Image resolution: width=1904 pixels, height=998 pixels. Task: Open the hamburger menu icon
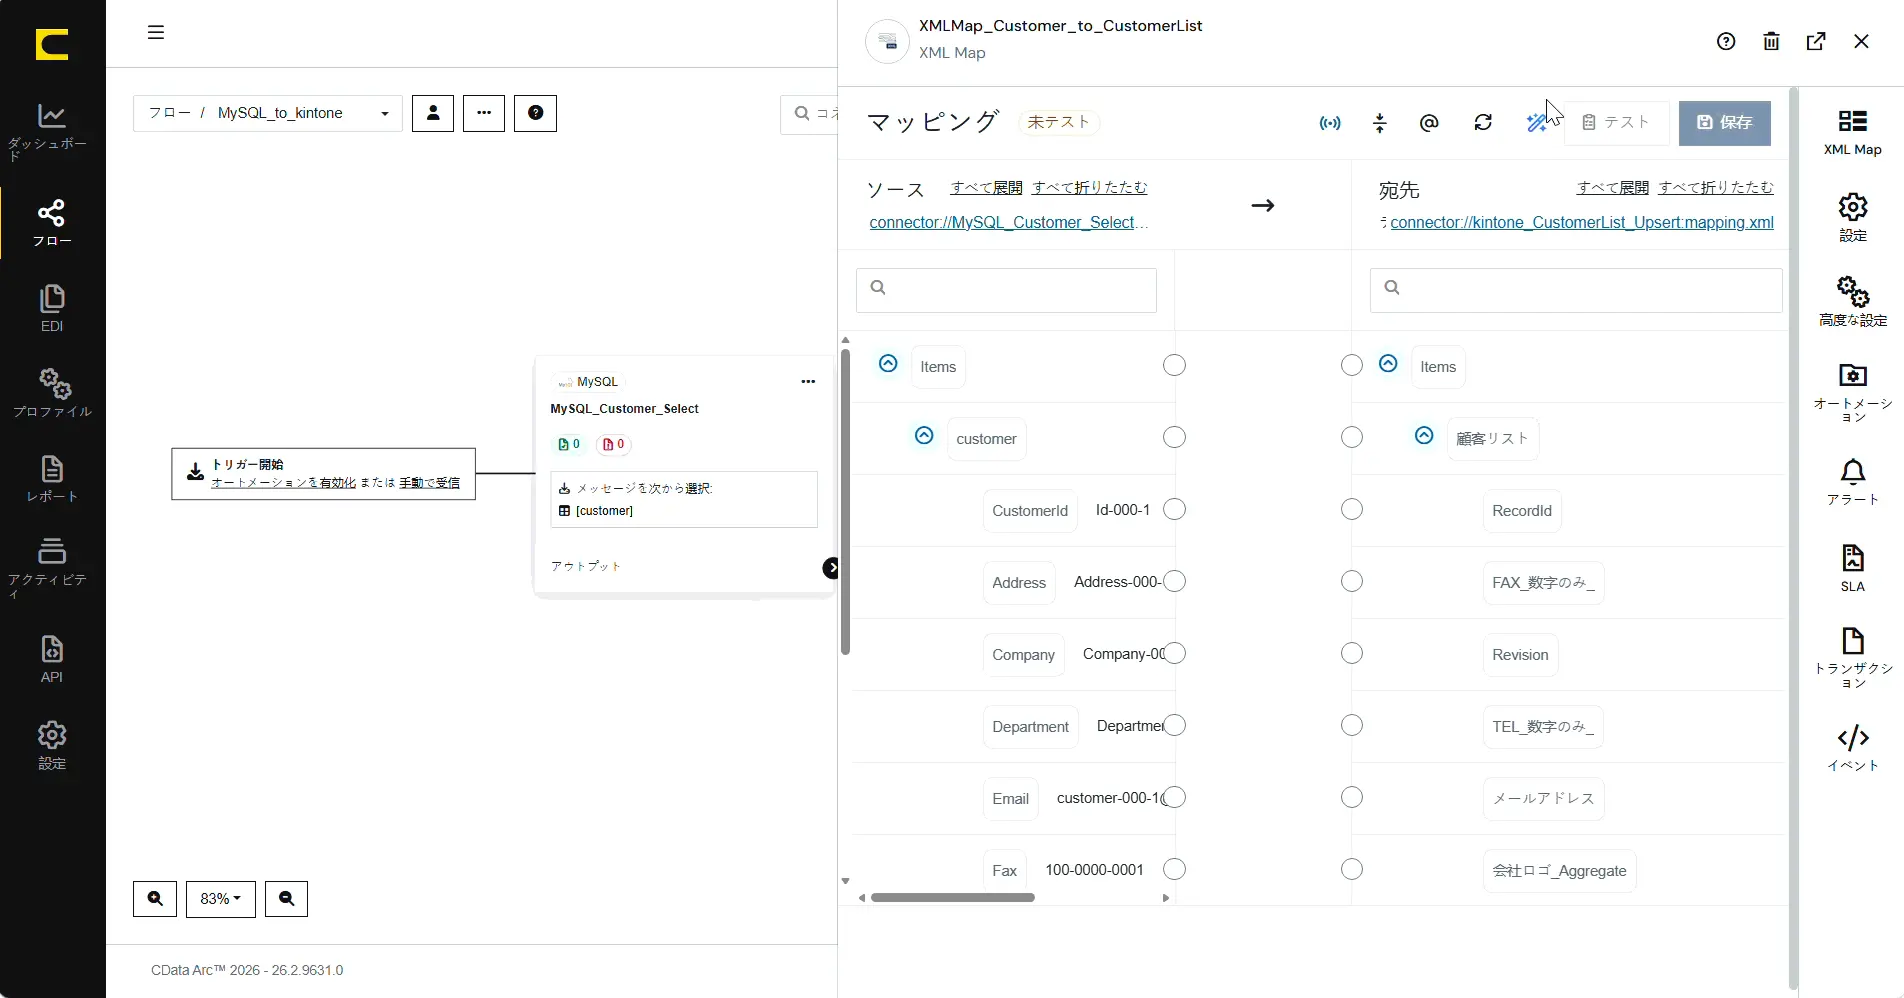tap(156, 32)
